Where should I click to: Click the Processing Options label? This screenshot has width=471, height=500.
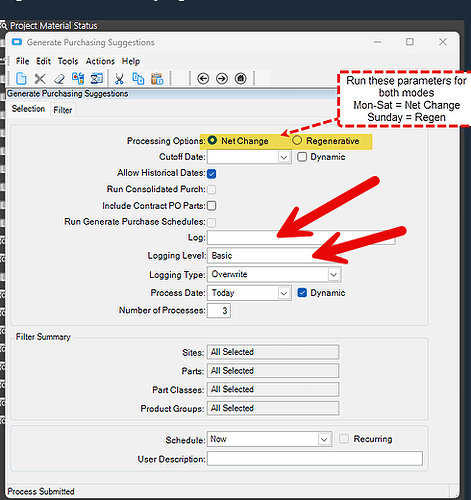(x=166, y=141)
